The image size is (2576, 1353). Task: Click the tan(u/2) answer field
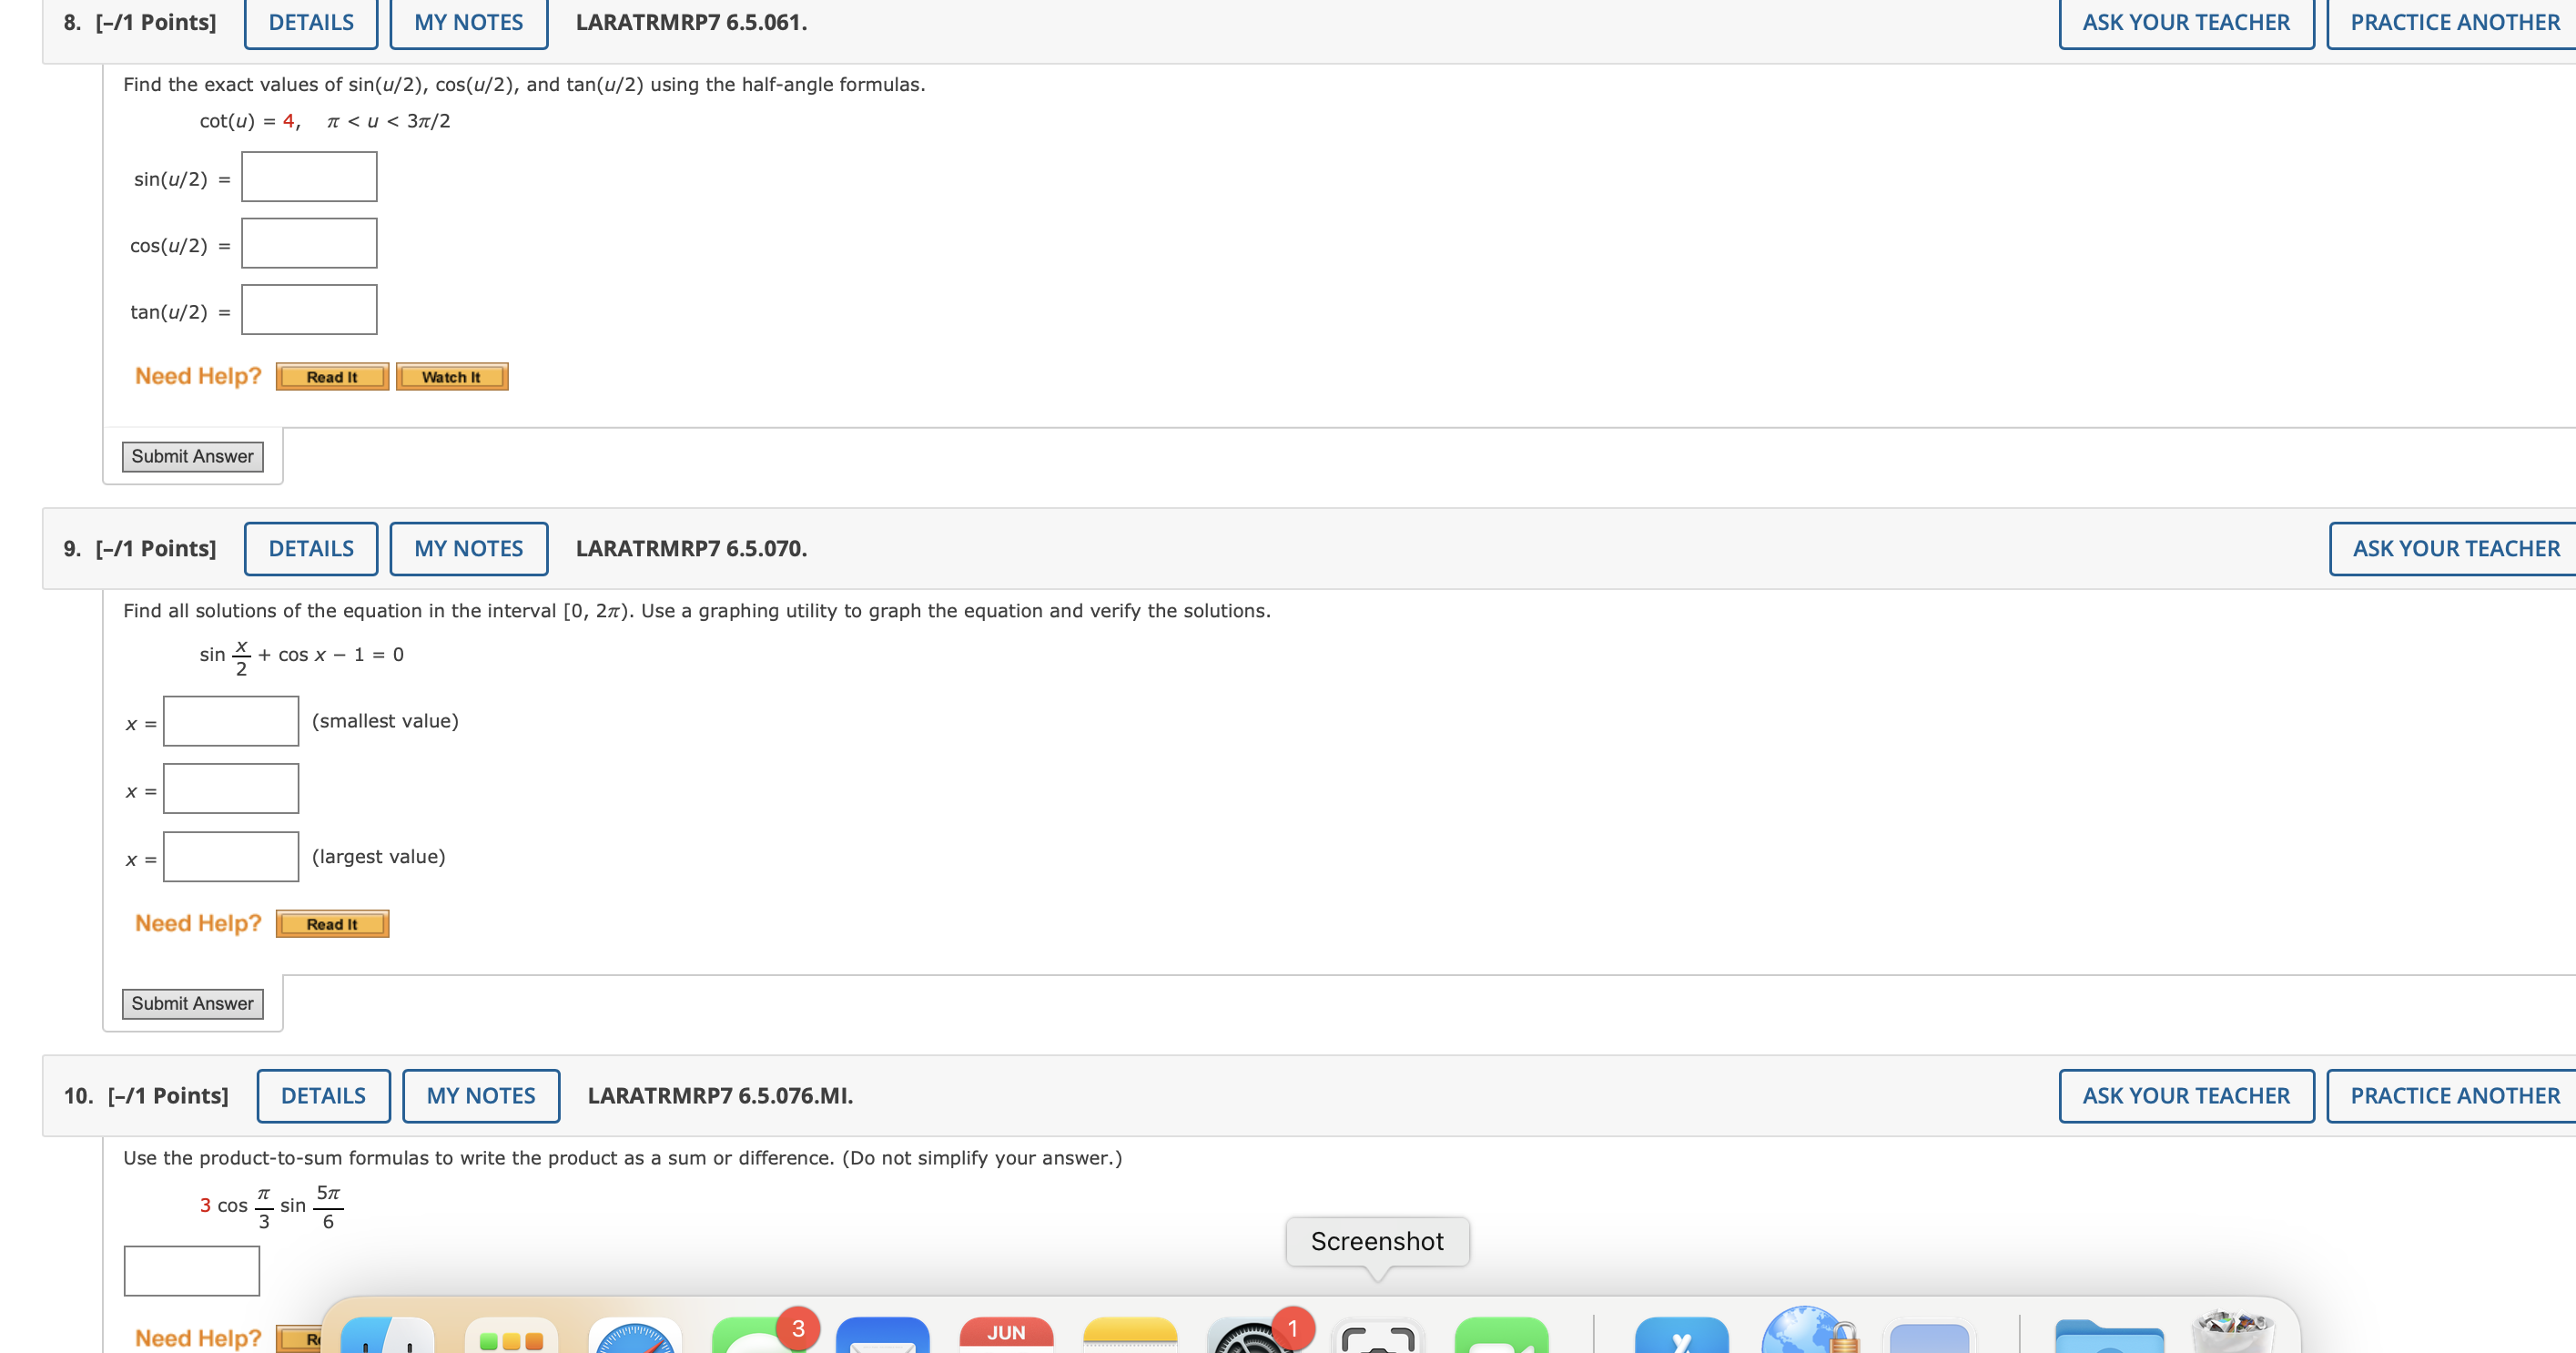pyautogui.click(x=309, y=310)
